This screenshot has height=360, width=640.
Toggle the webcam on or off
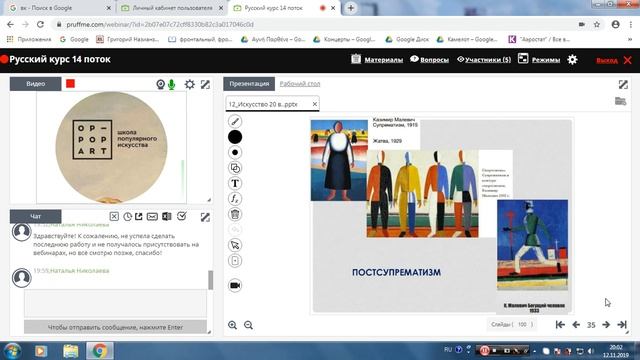pyautogui.click(x=160, y=84)
